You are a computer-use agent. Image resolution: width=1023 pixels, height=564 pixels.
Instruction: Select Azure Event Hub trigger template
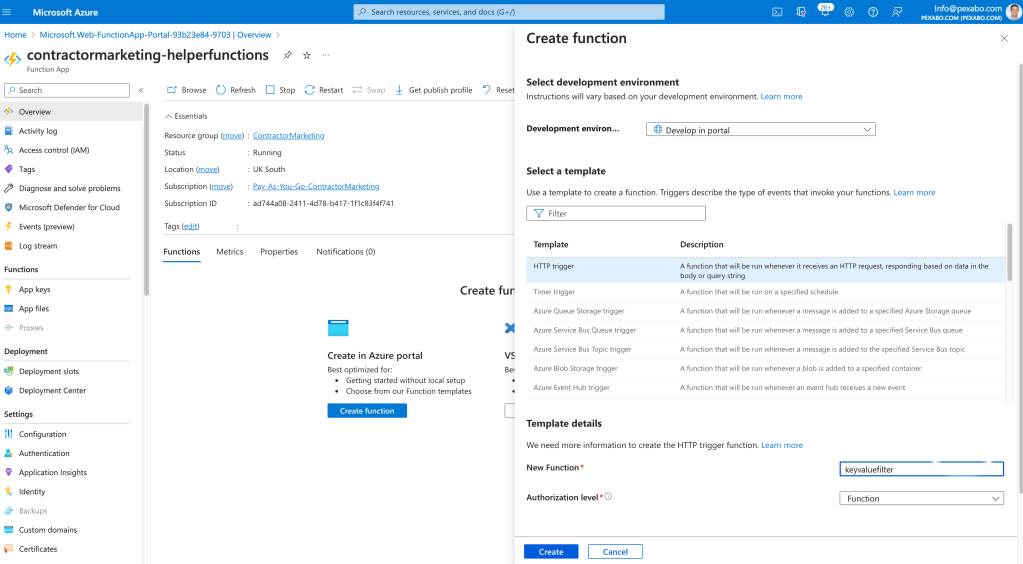[765, 388]
